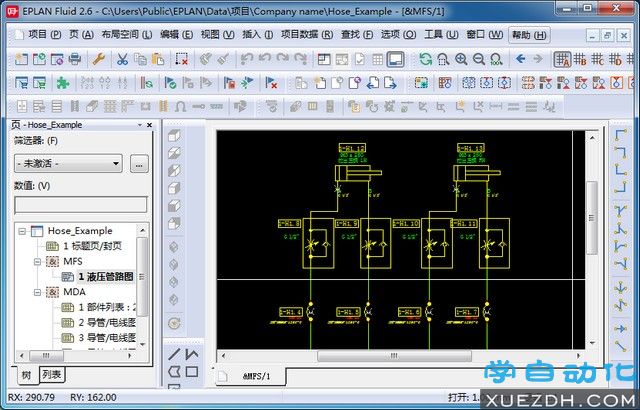Click the next page arrow icon
Image resolution: width=640 pixels, height=410 pixels.
[390, 83]
